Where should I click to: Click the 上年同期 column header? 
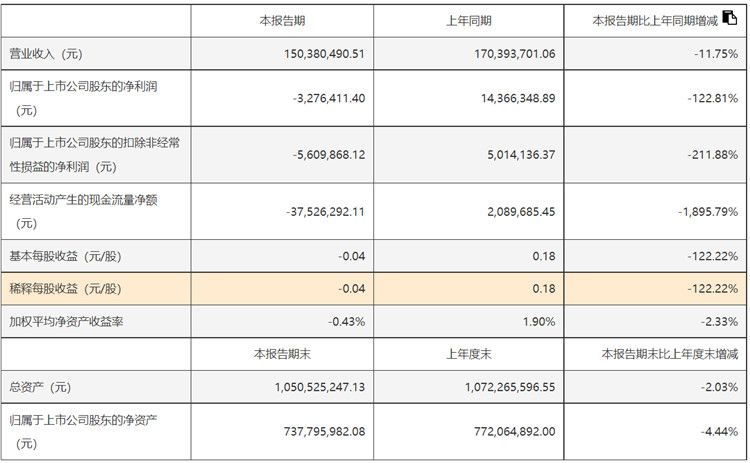point(468,20)
